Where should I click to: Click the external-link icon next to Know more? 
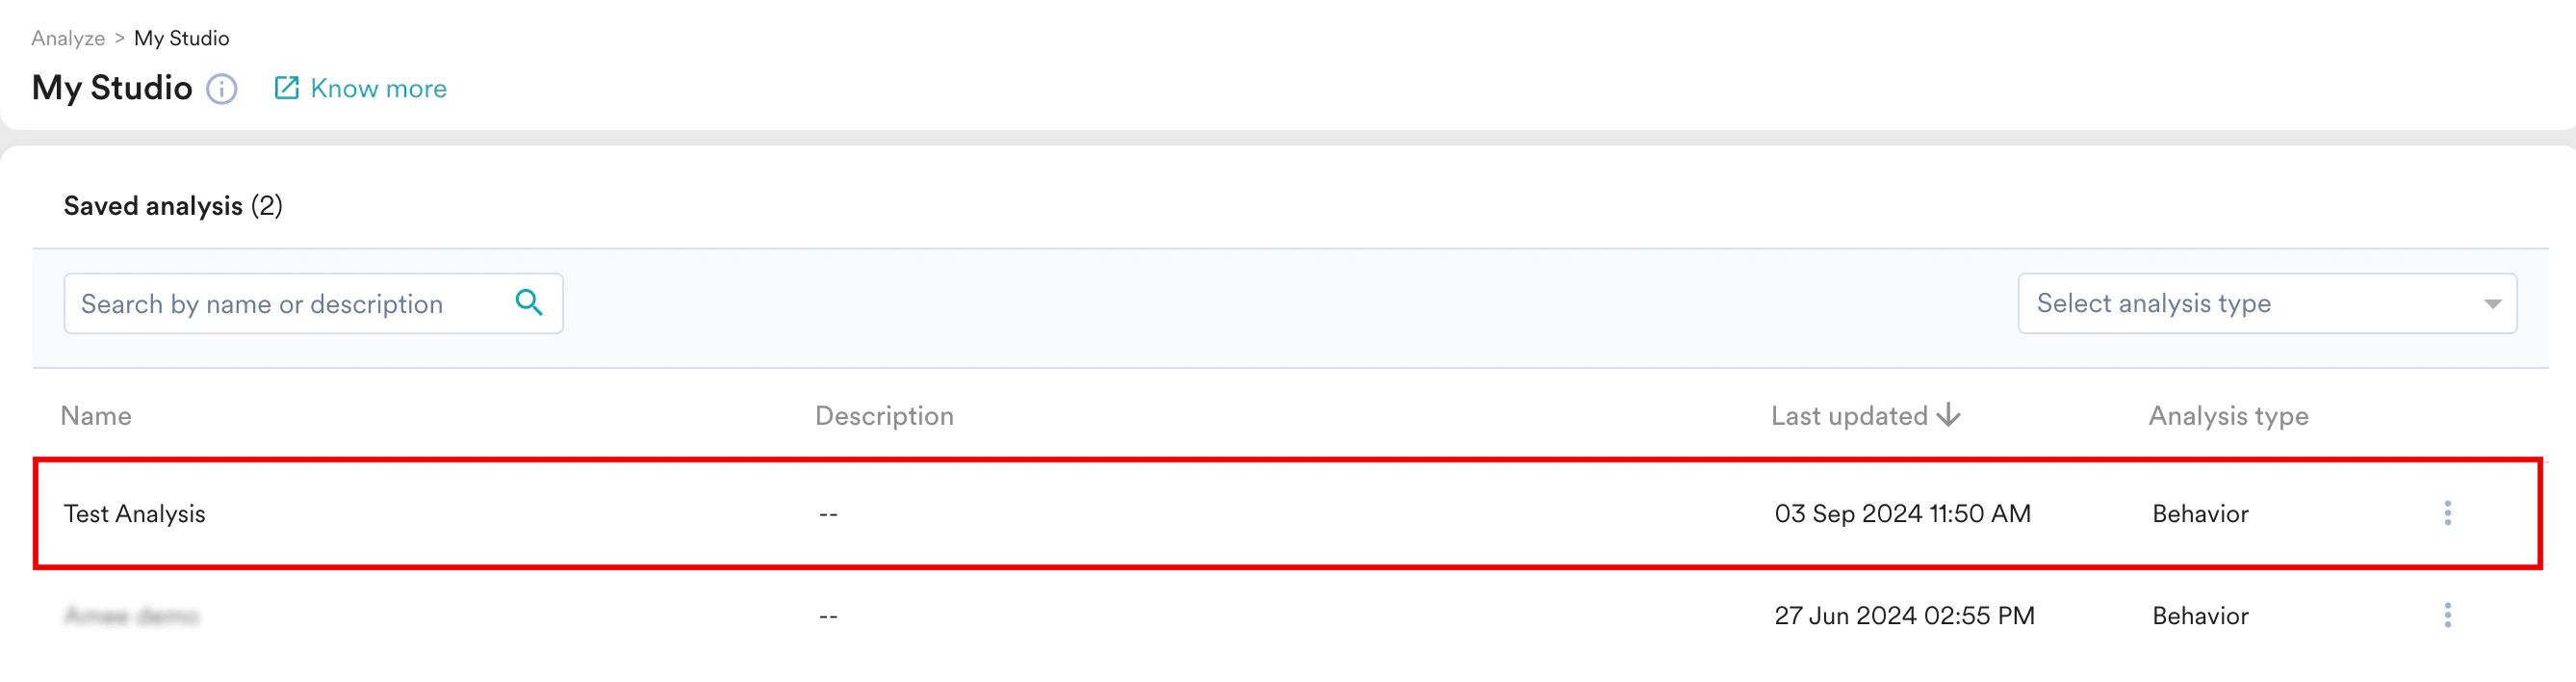point(287,87)
